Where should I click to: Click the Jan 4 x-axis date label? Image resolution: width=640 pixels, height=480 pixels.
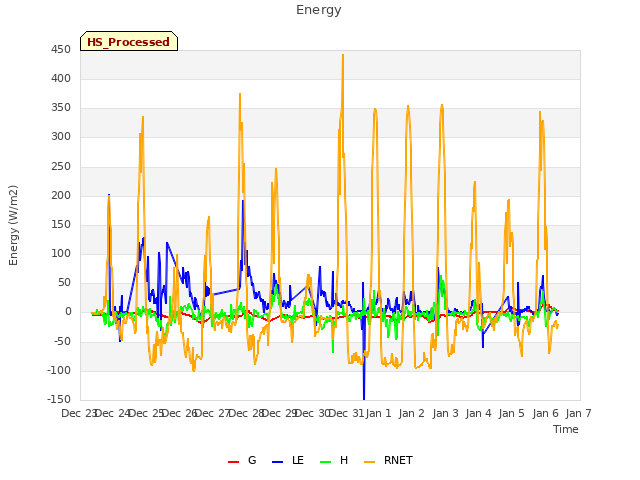[478, 413]
